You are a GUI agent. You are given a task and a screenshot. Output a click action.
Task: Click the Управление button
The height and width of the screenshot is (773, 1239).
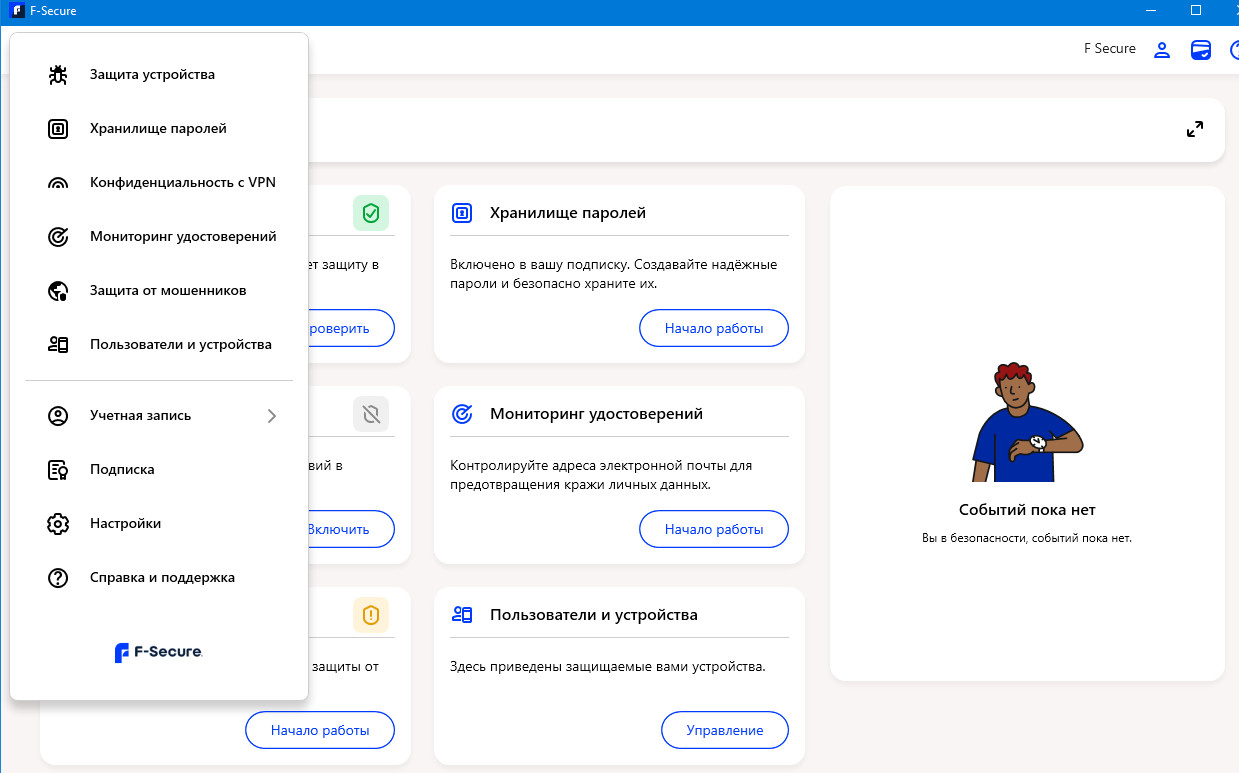[x=725, y=730]
